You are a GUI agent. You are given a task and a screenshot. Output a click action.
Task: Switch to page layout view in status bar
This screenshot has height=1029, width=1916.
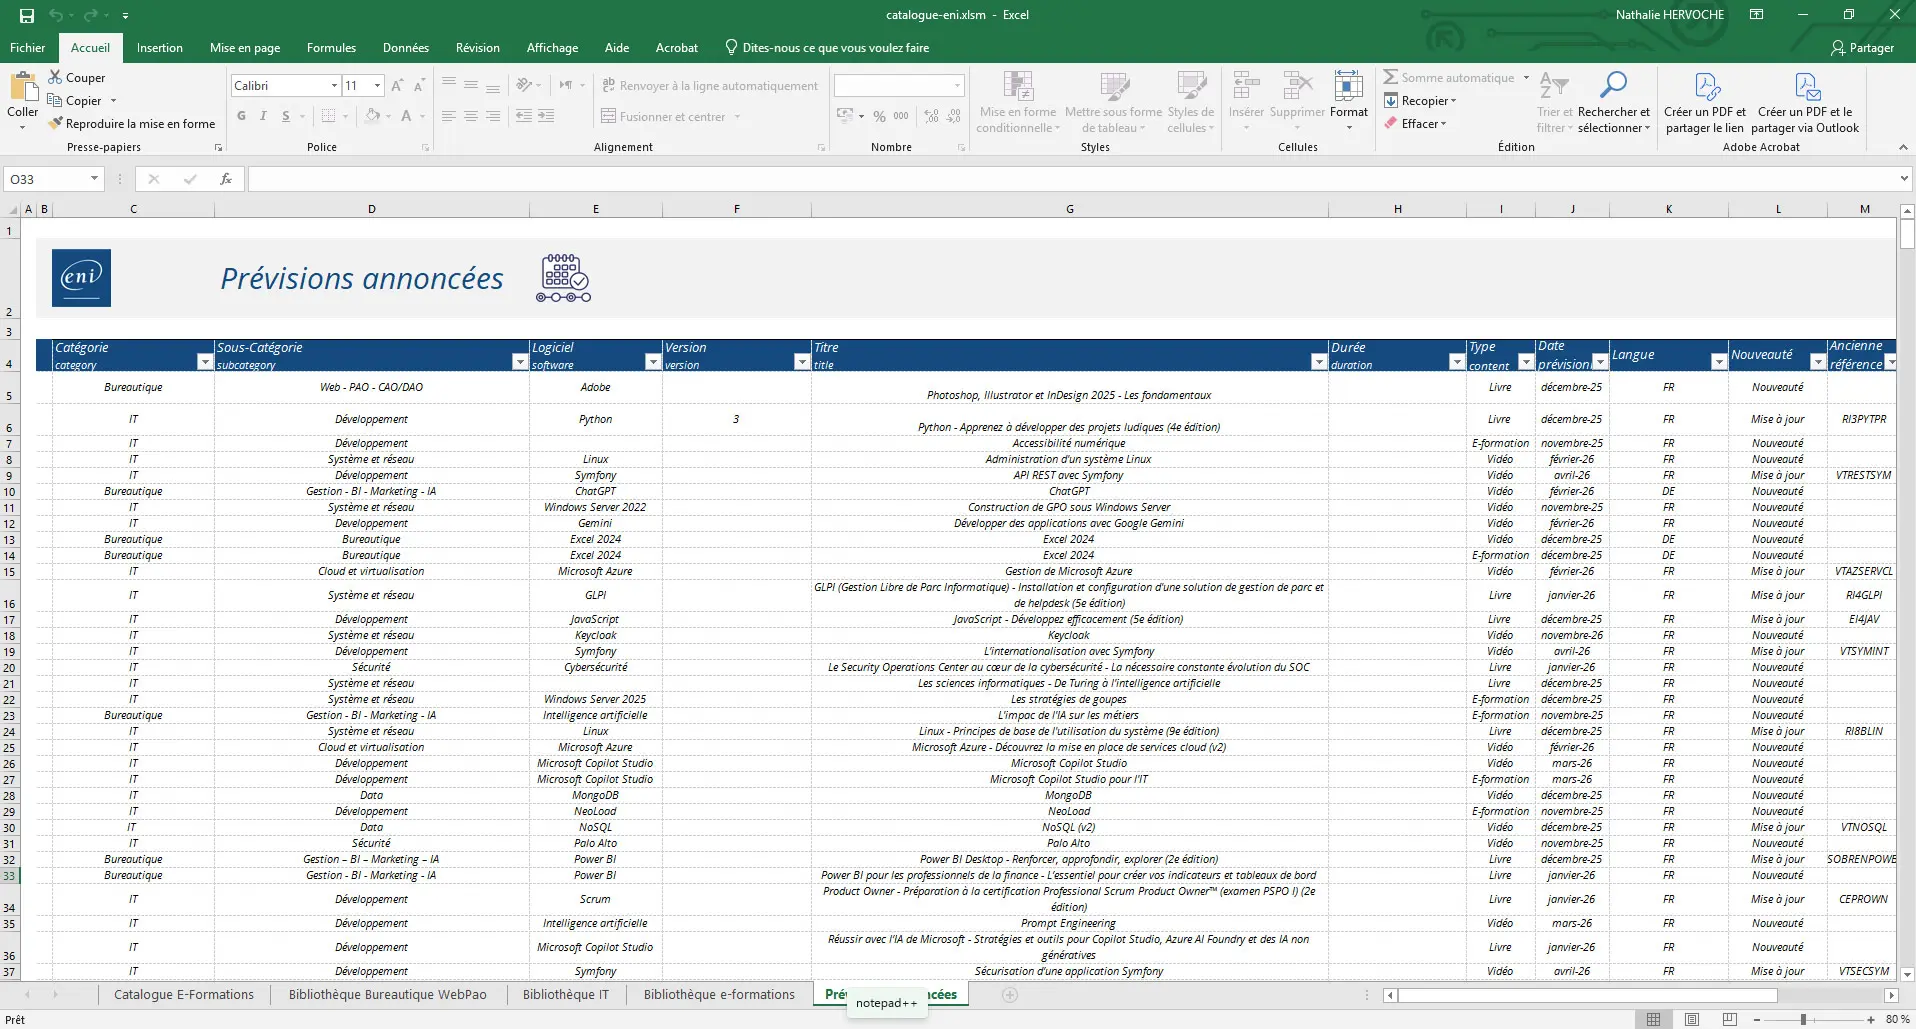pyautogui.click(x=1692, y=1019)
